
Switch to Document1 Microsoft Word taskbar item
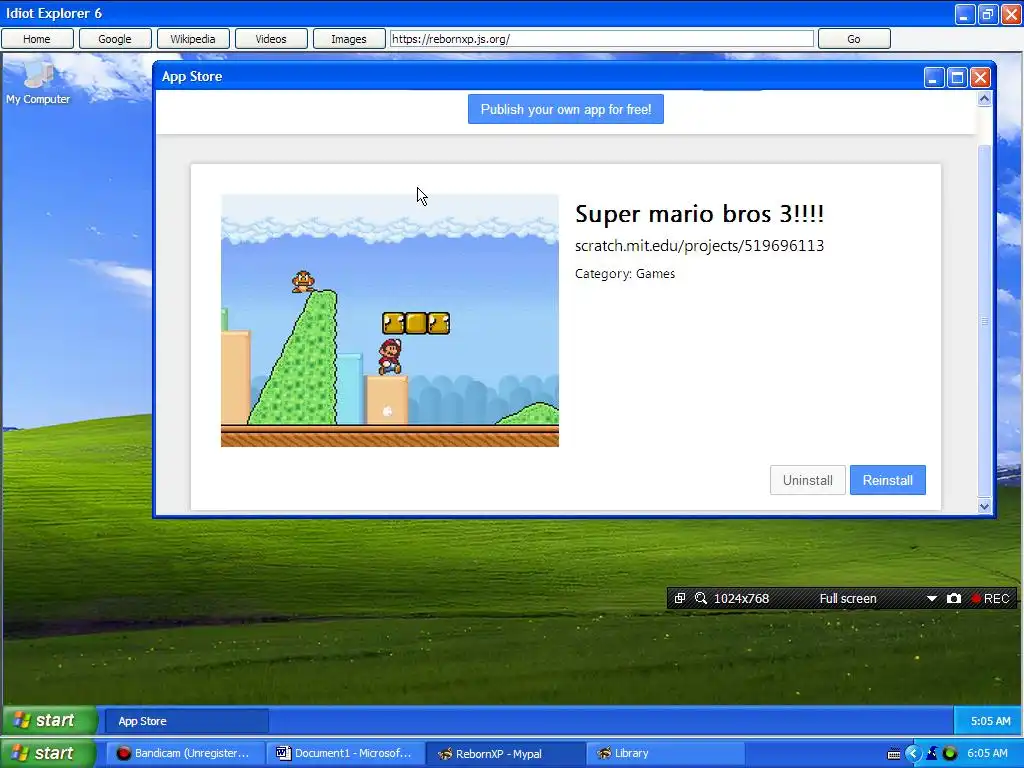(x=346, y=753)
